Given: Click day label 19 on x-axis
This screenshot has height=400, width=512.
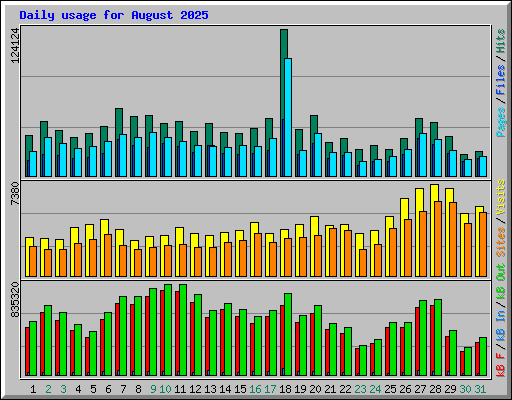Looking at the screenshot, I should [x=300, y=389].
